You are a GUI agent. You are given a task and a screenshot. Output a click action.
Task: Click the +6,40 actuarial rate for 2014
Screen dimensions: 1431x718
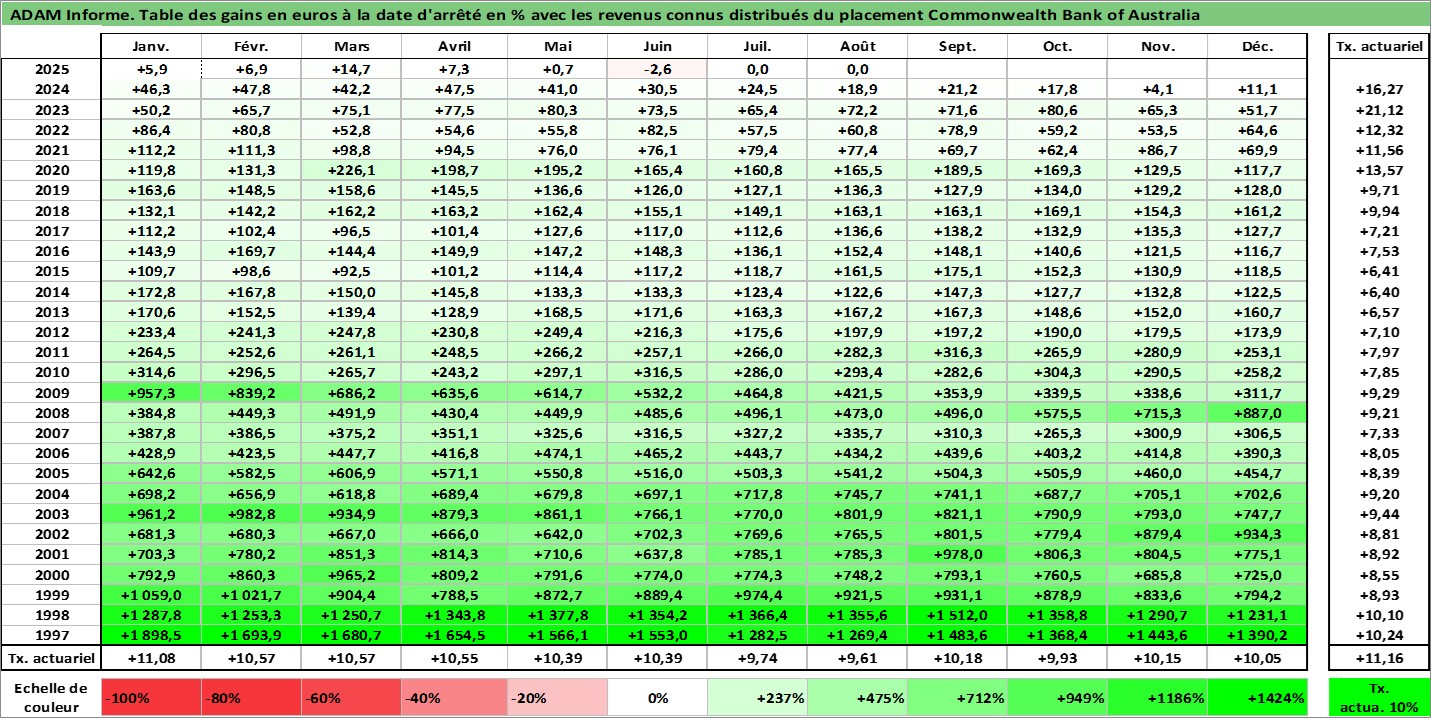(x=1378, y=292)
